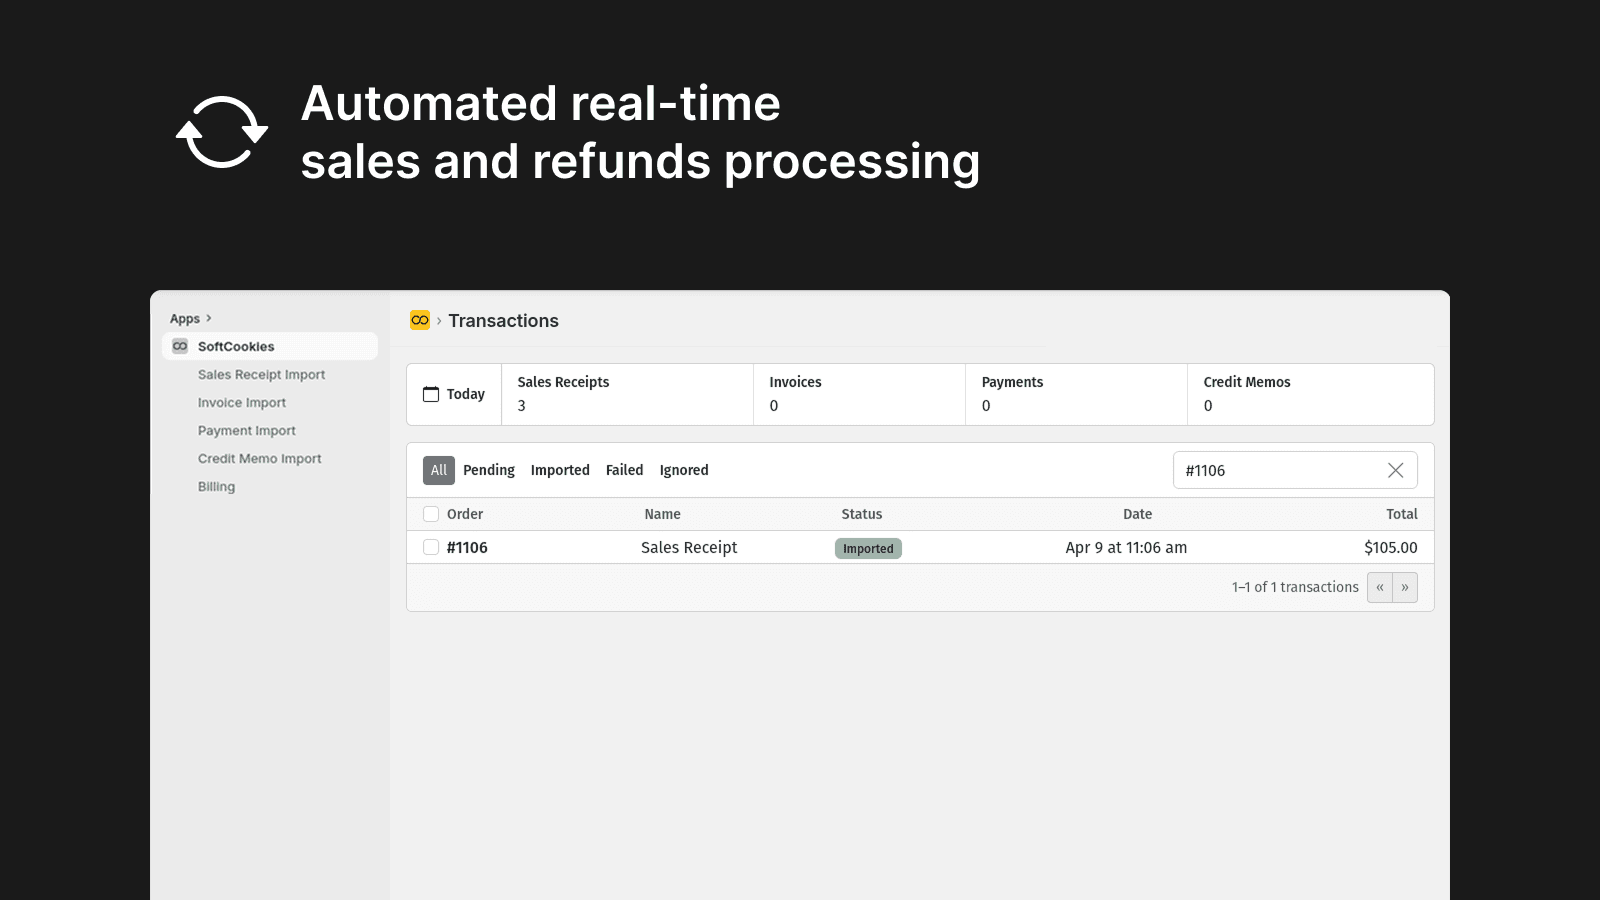Go to previous page of transactions
1600x900 pixels.
point(1380,587)
